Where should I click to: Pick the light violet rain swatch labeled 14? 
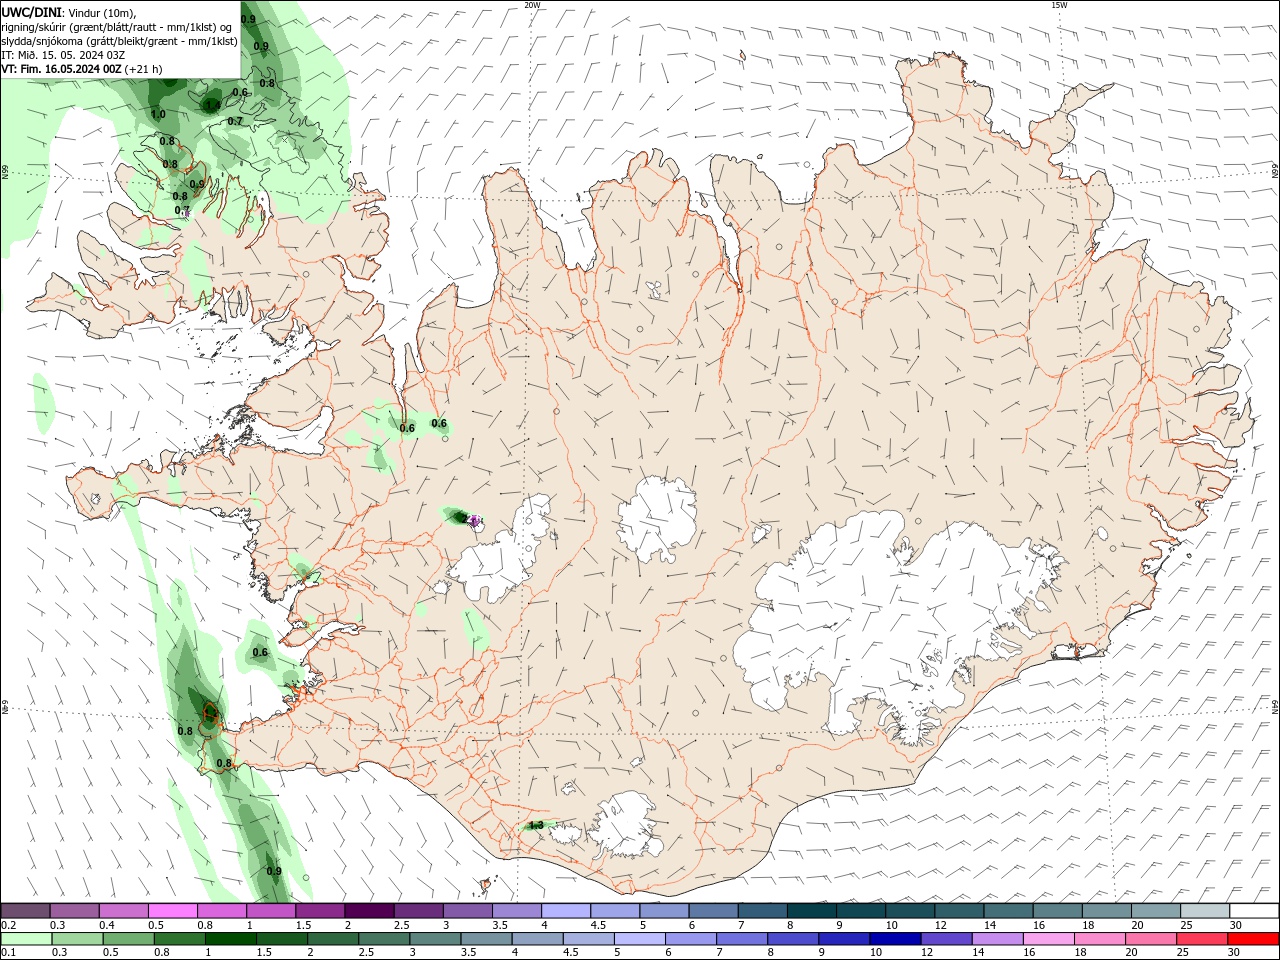(996, 939)
